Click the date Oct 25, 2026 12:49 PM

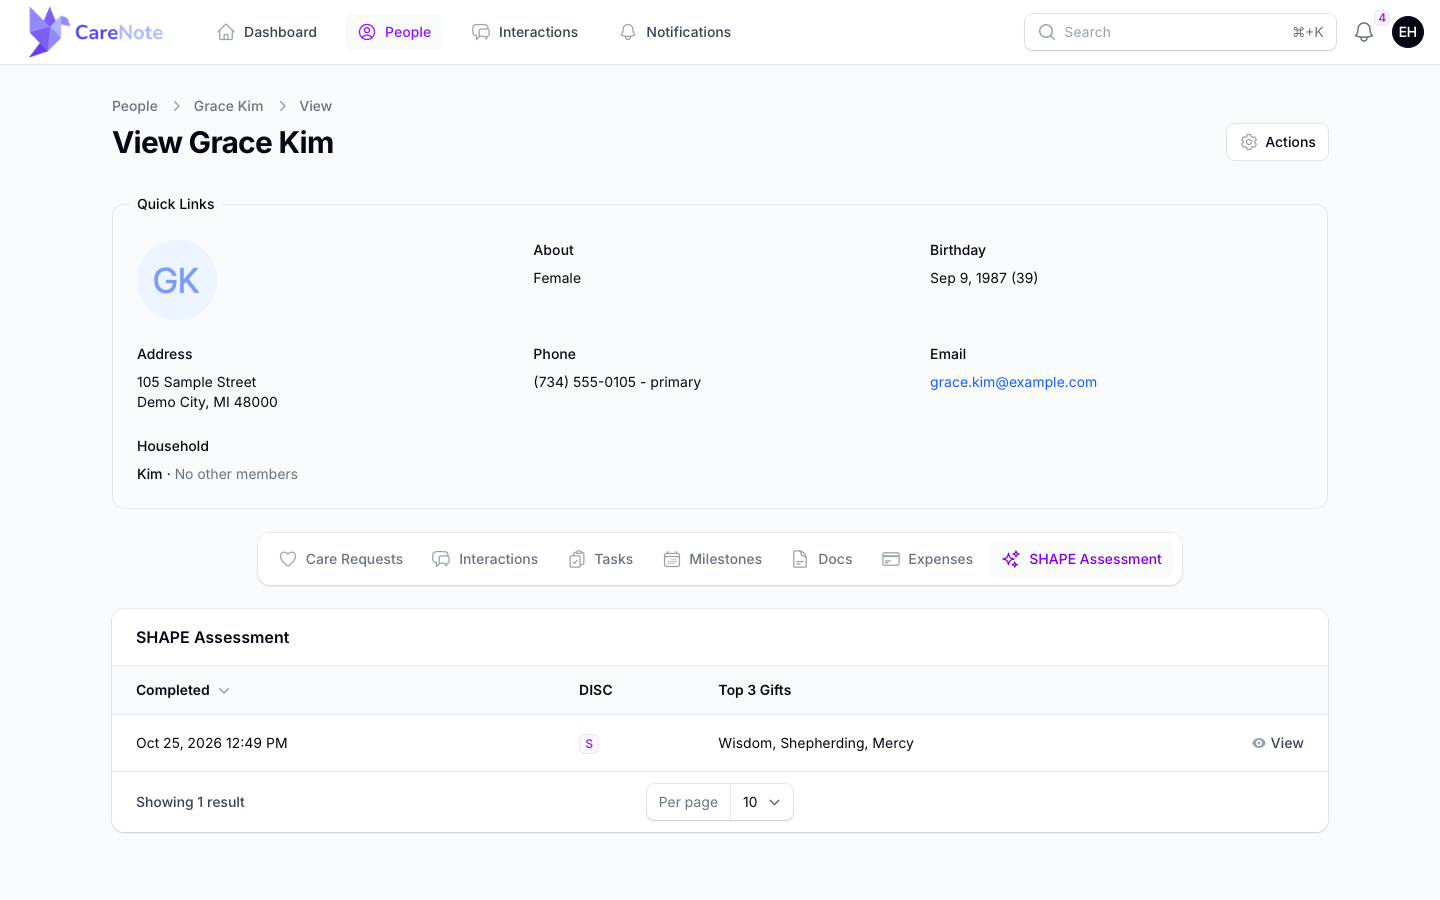point(212,743)
